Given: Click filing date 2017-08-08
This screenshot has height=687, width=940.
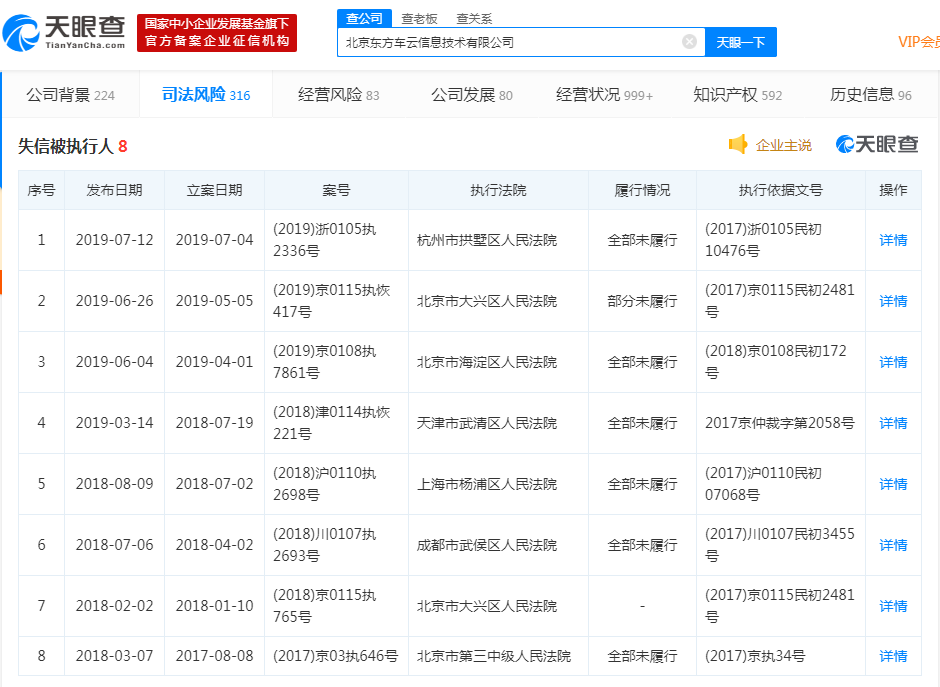Looking at the screenshot, I should 215,656.
